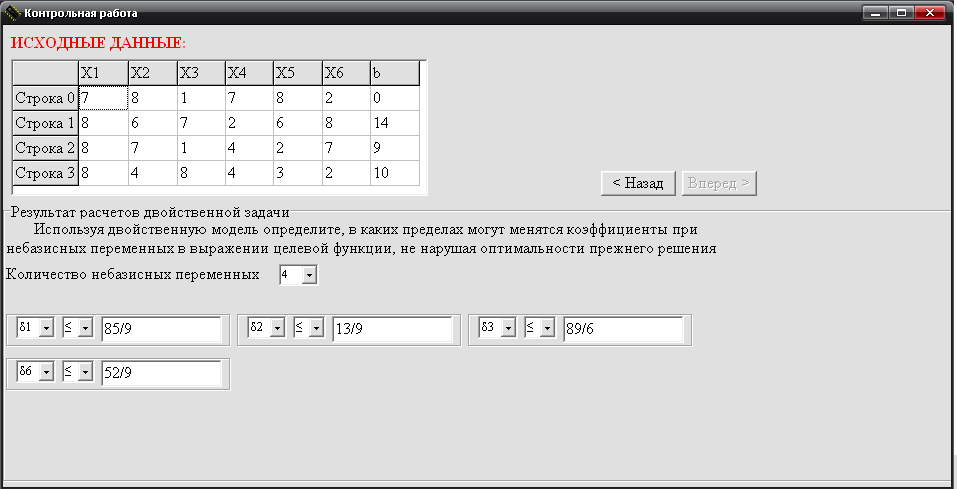Open the non-basic variables count dropdown

pos(309,275)
